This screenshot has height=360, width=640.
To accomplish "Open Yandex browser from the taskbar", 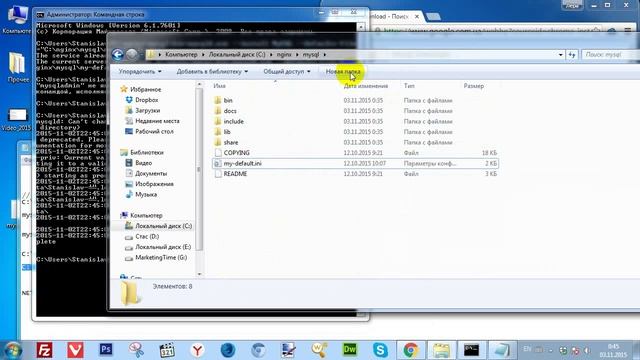I will click(197, 350).
